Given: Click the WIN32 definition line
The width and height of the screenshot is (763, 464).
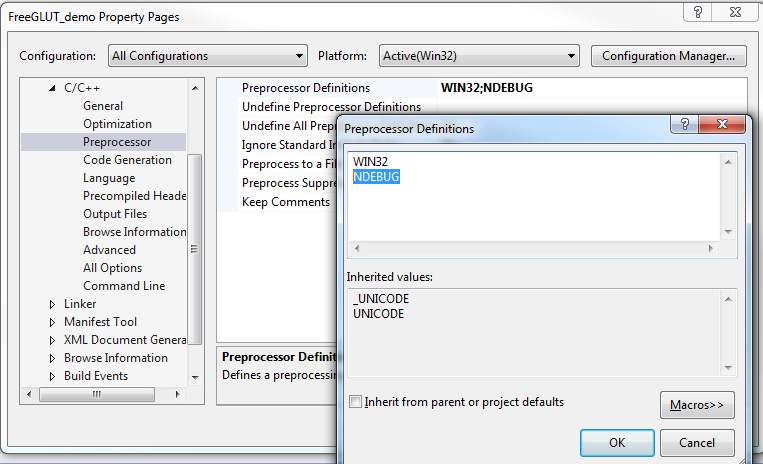Looking at the screenshot, I should coord(370,161).
